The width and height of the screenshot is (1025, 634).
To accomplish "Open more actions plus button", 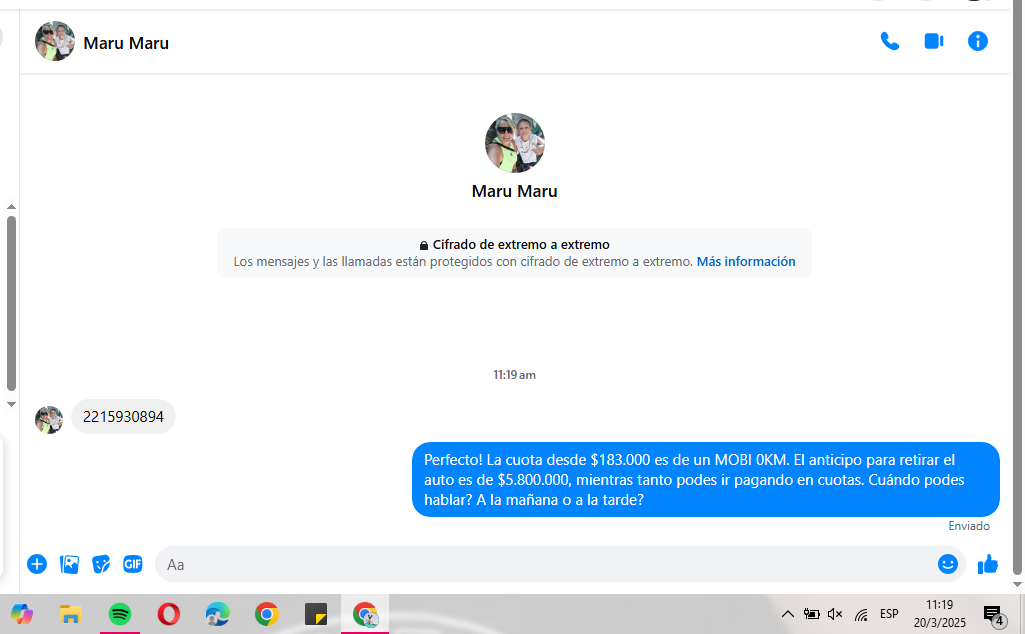I will point(37,564).
